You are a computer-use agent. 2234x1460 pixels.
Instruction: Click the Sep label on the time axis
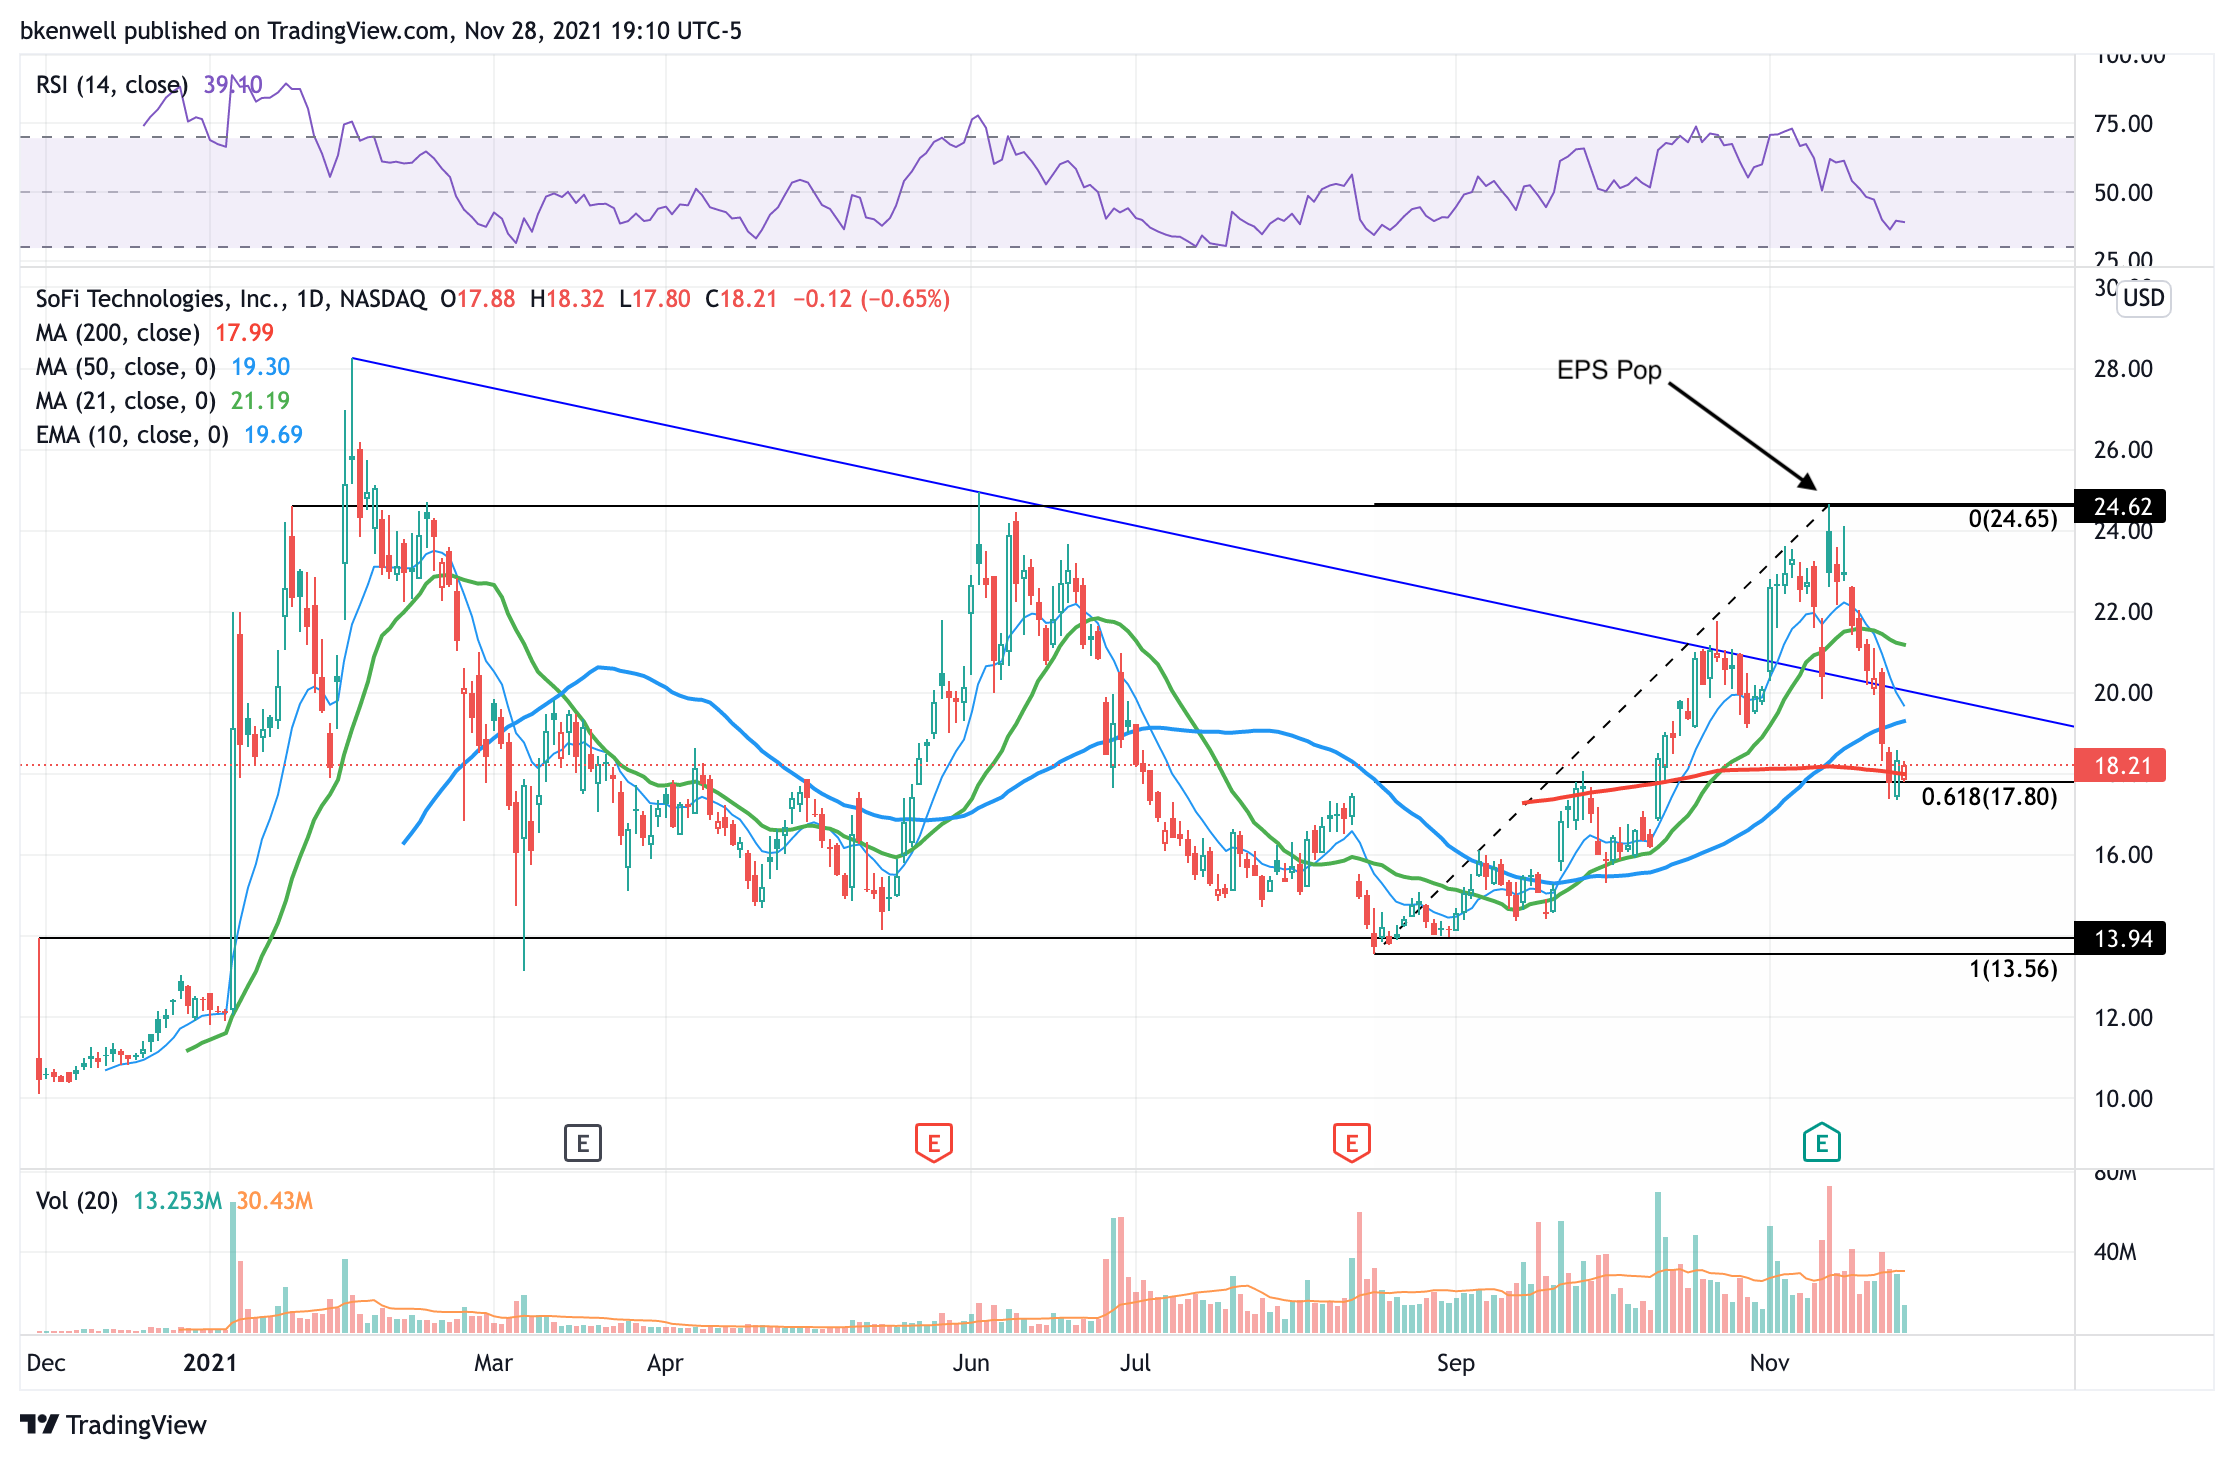[x=1455, y=1363]
